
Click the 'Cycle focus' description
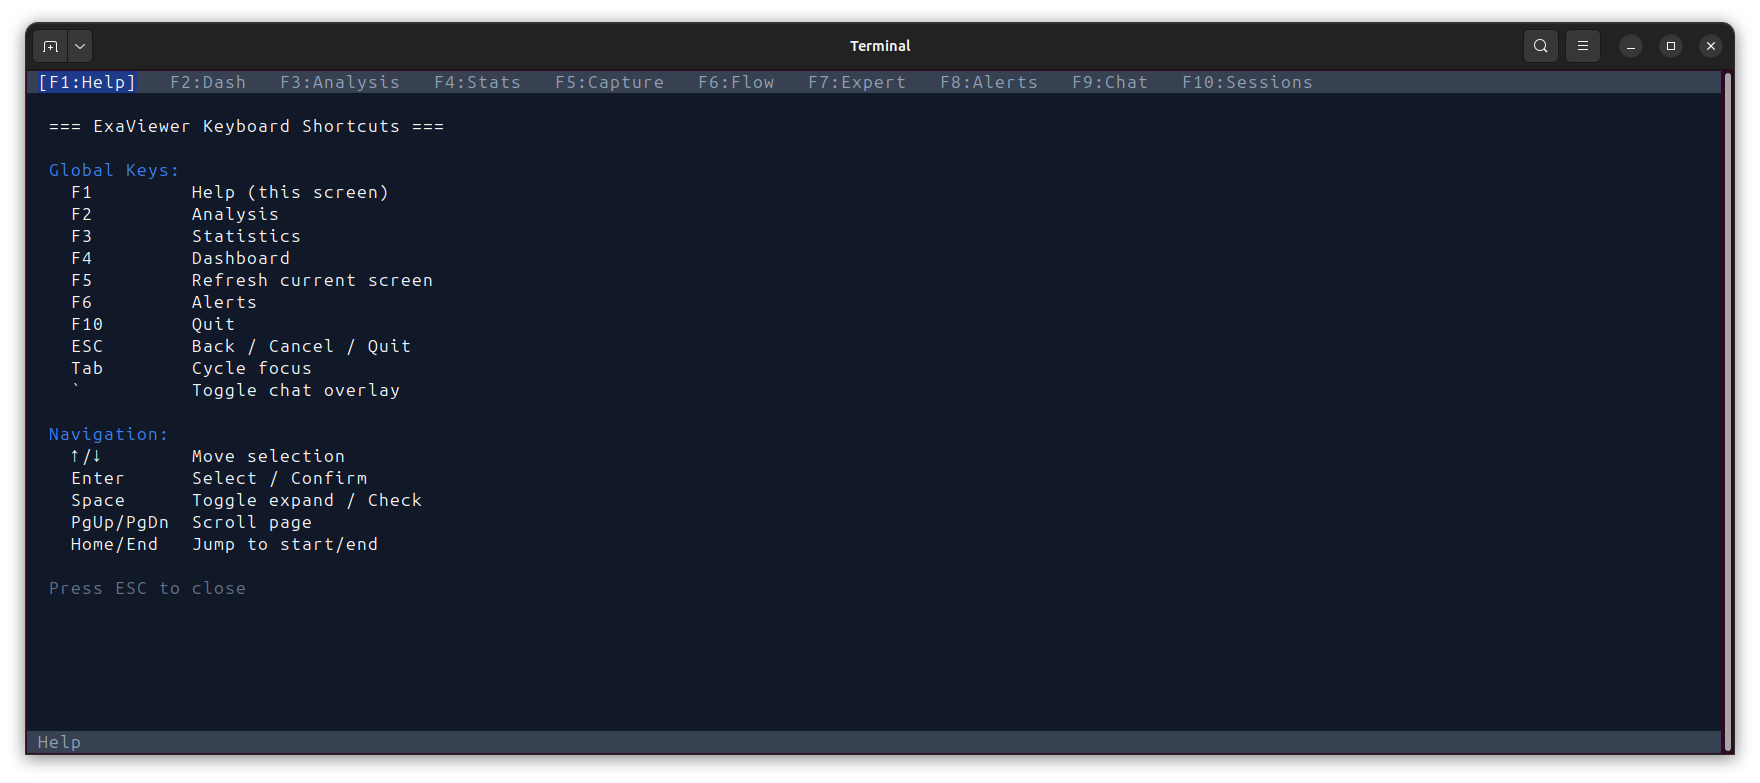pyautogui.click(x=252, y=368)
